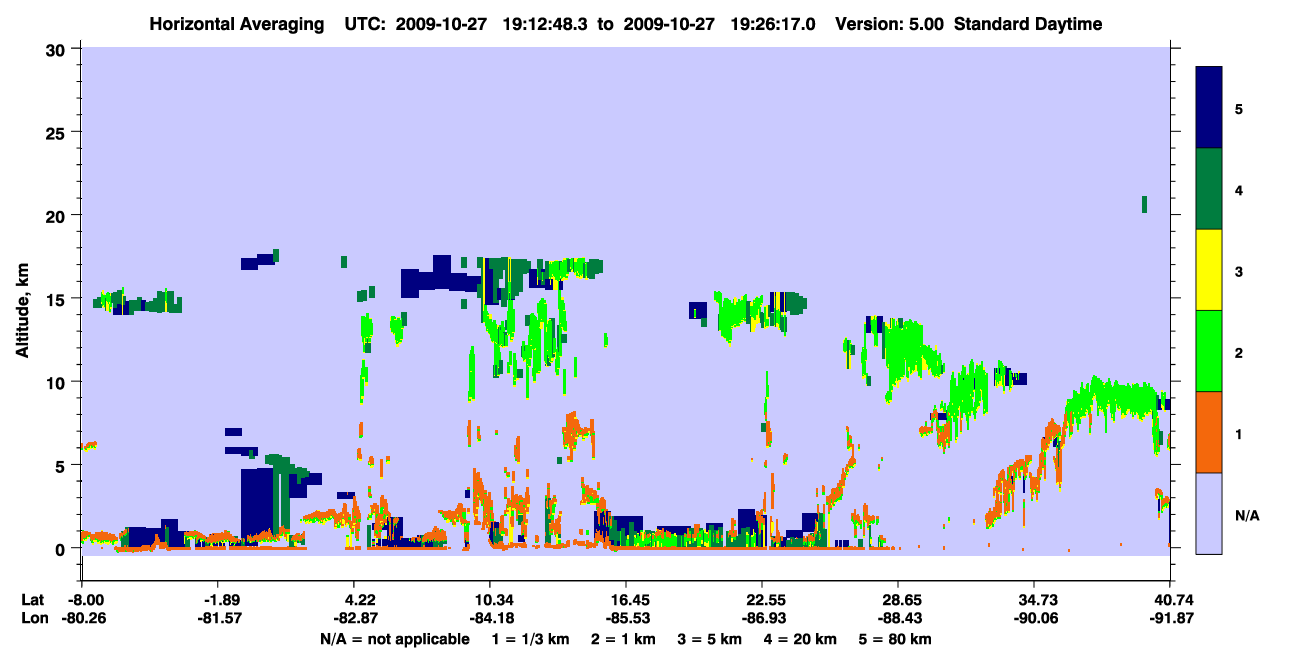Click legend text '2 = 1 km'

pos(622,639)
